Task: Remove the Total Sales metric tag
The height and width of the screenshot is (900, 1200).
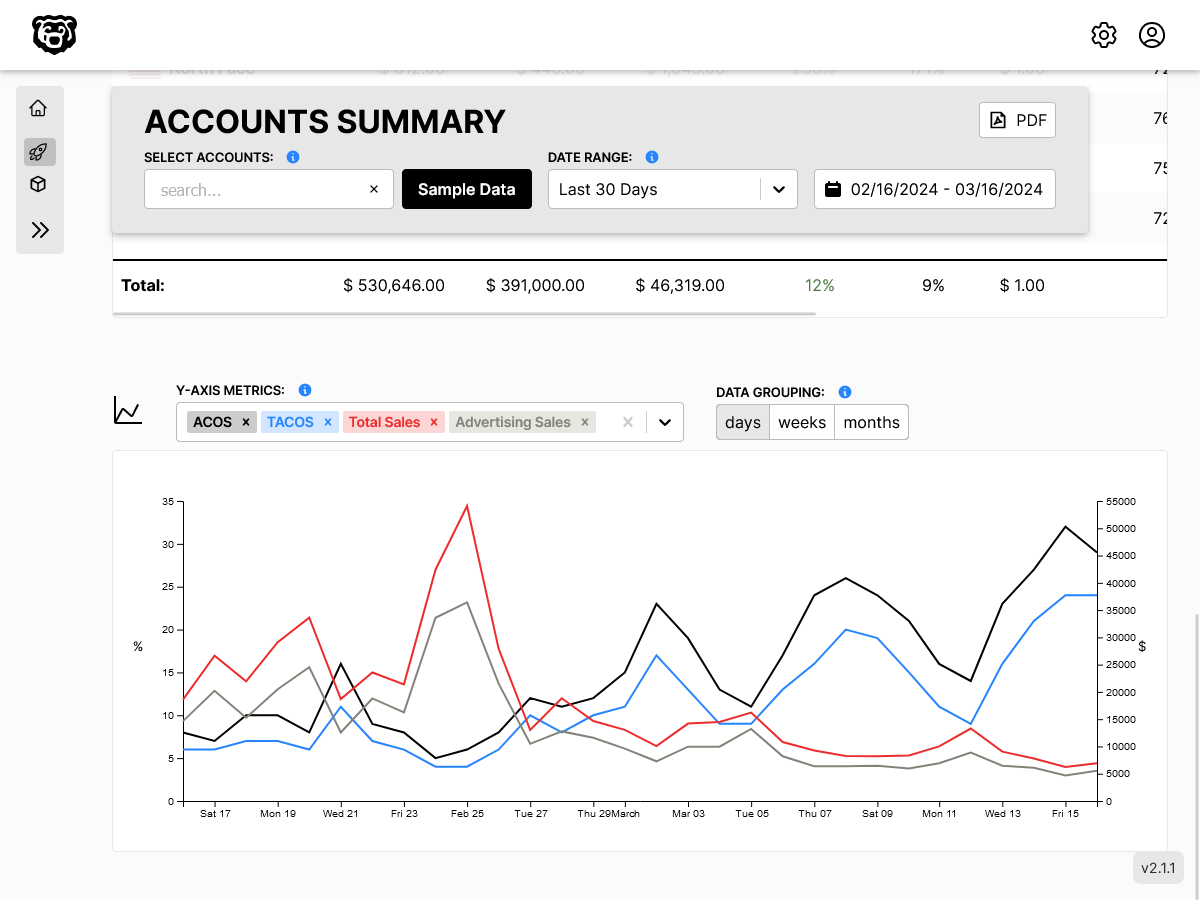Action: [434, 422]
